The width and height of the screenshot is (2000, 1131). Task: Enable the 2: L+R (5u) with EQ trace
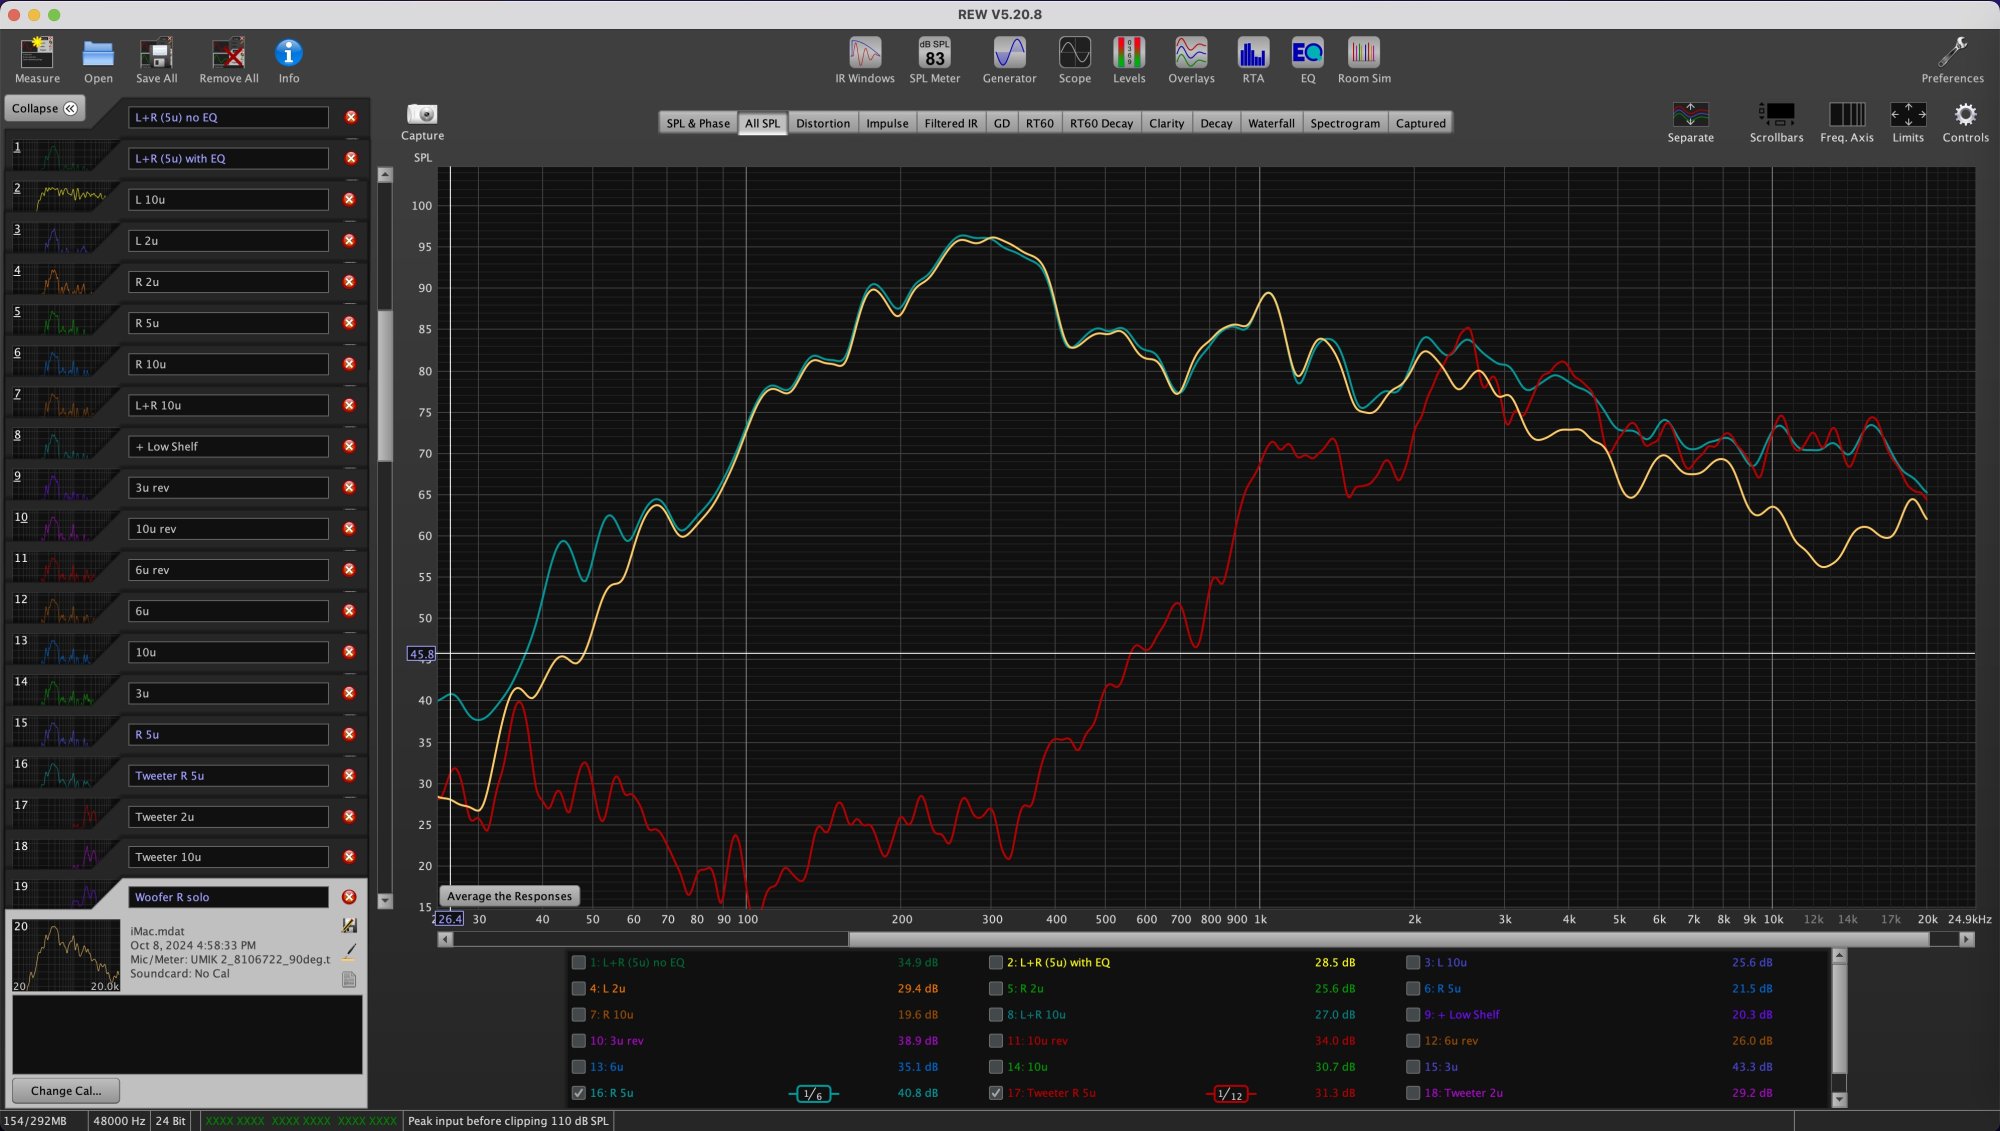click(x=996, y=962)
